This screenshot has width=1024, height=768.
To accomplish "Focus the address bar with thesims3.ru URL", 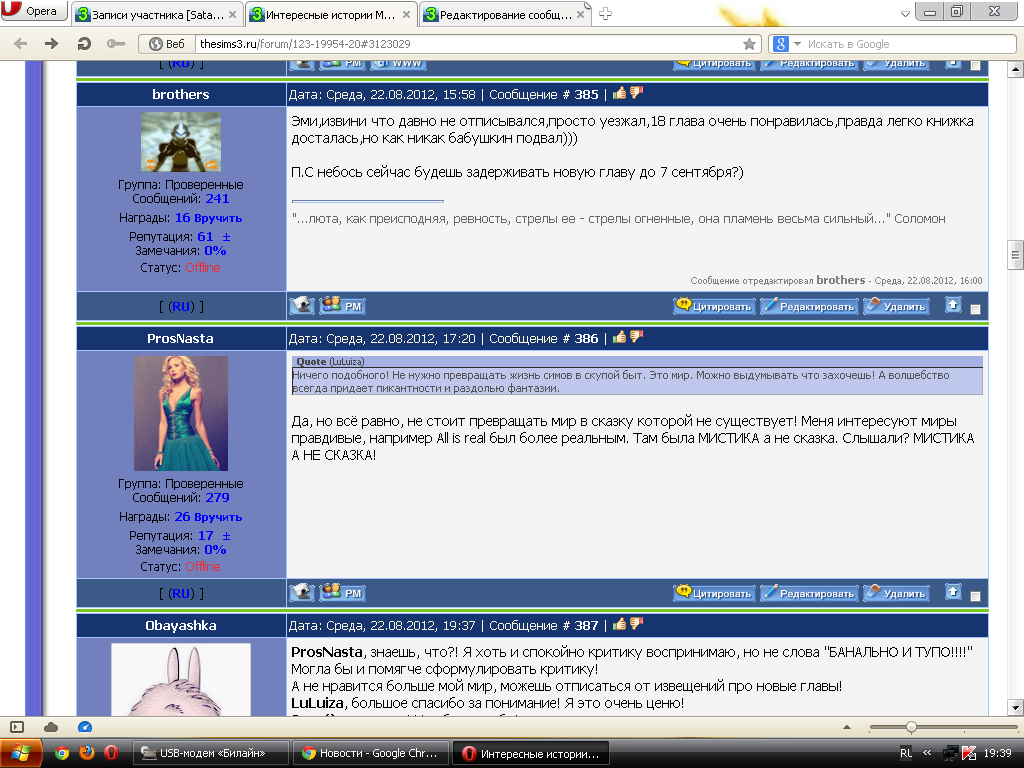I will click(x=469, y=44).
